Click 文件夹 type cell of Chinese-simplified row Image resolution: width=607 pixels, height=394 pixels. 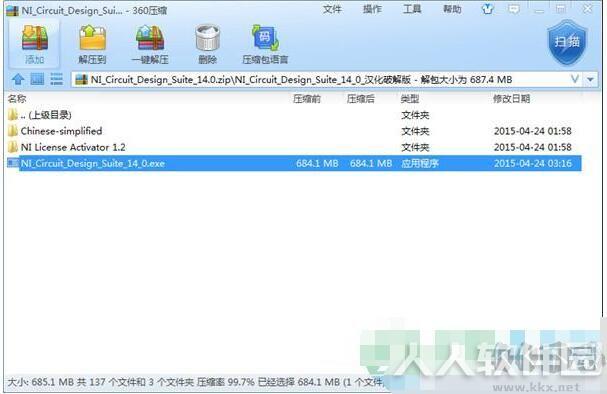point(415,131)
